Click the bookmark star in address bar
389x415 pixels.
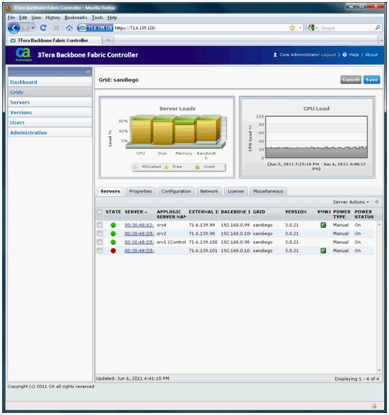tap(292, 28)
